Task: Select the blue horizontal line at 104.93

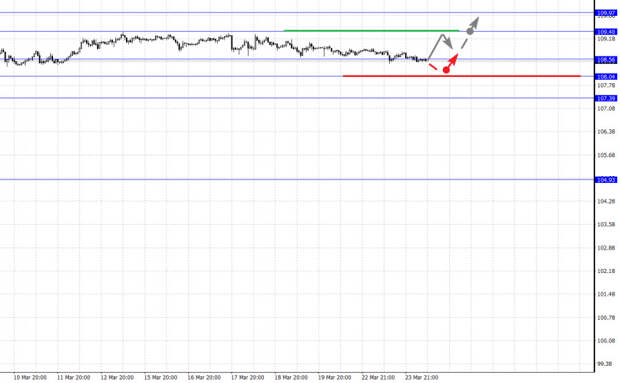Action: coord(297,180)
